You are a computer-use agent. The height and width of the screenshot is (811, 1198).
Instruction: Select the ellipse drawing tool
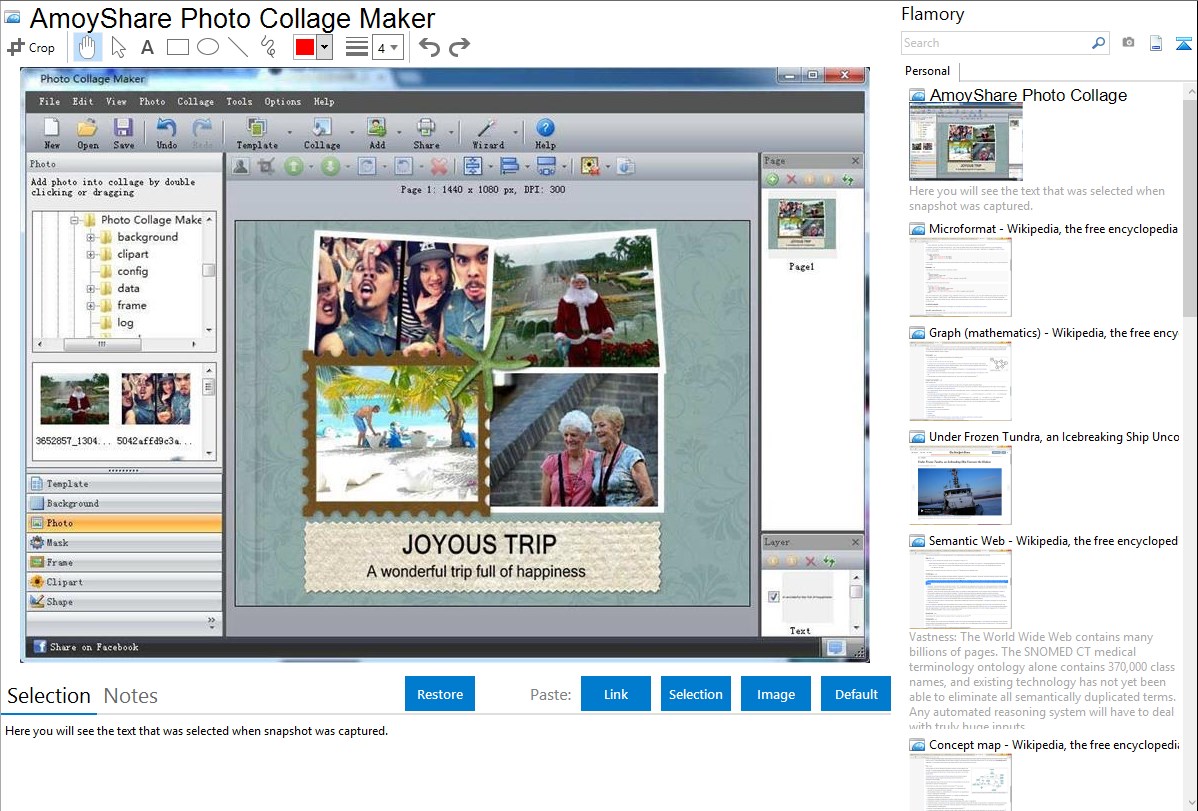tap(208, 47)
